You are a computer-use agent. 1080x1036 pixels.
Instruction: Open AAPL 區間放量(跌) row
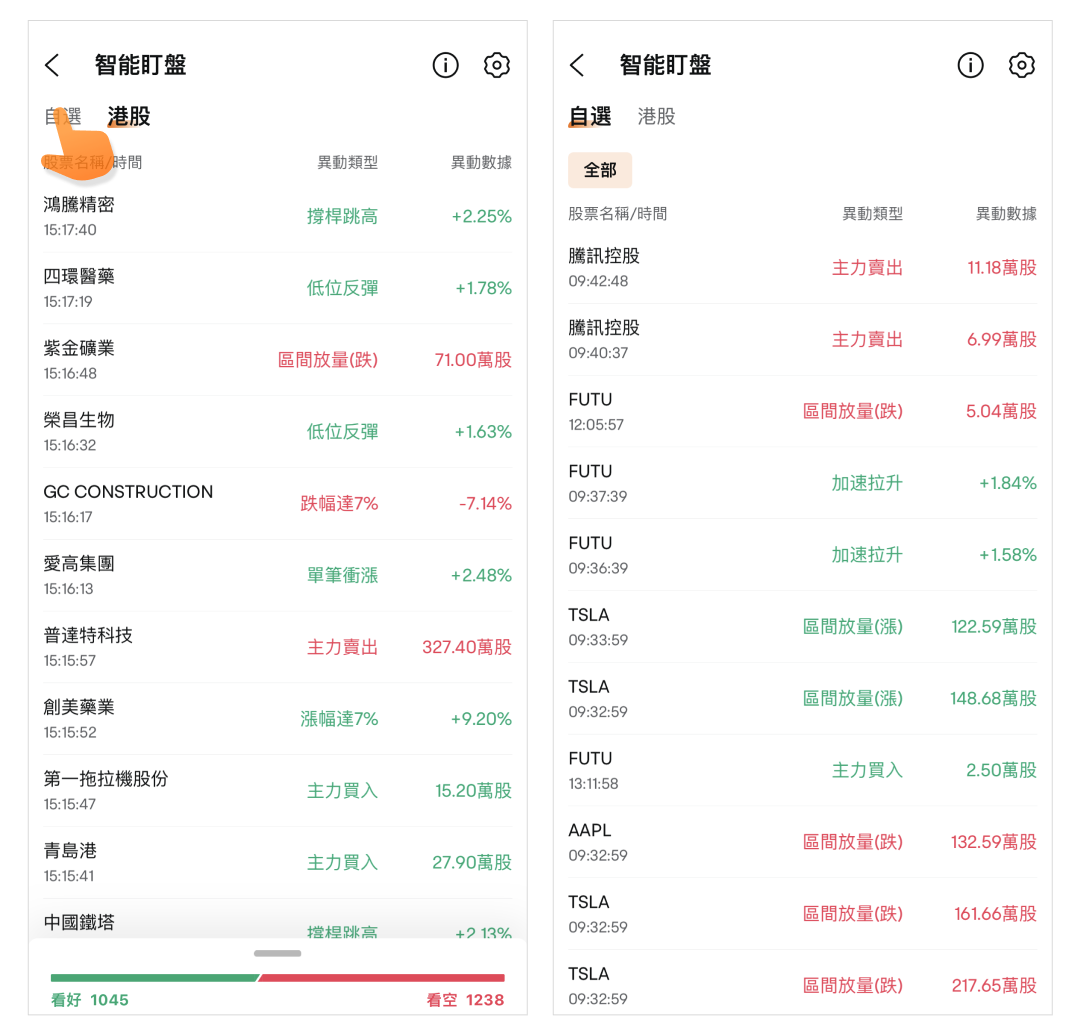pos(802,842)
